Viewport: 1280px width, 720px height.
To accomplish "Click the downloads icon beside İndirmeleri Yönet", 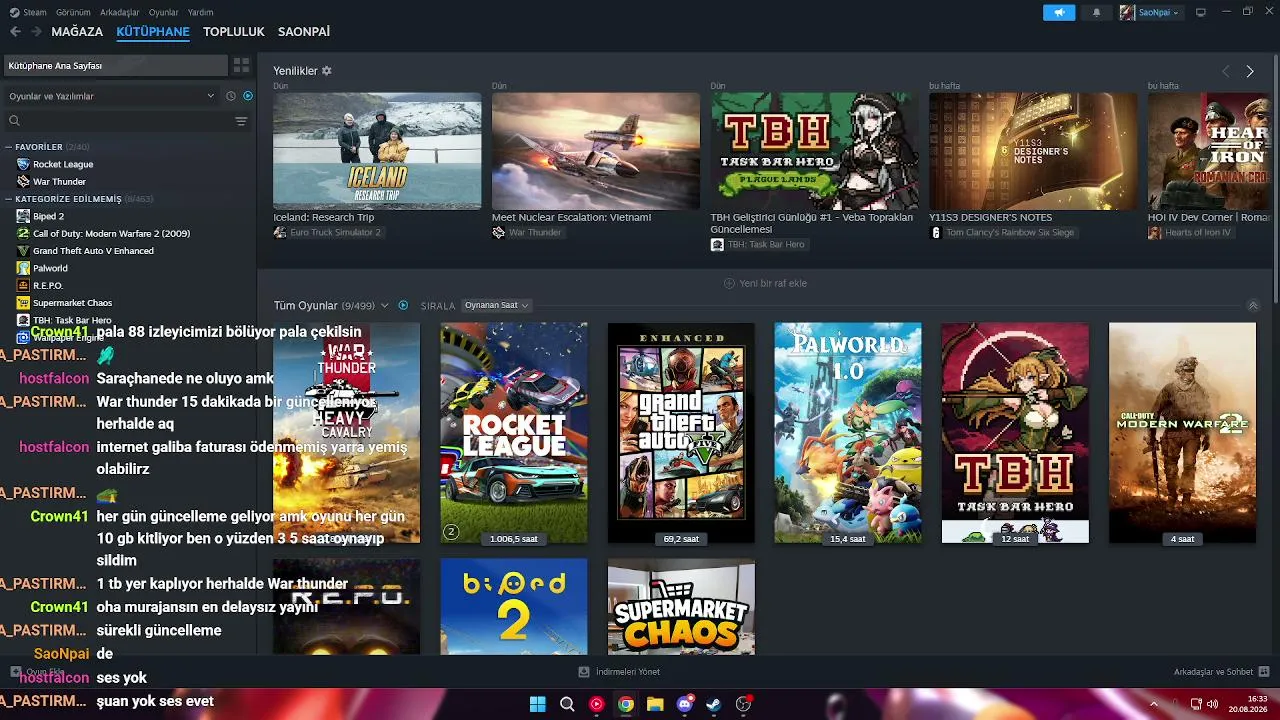I will coord(584,672).
